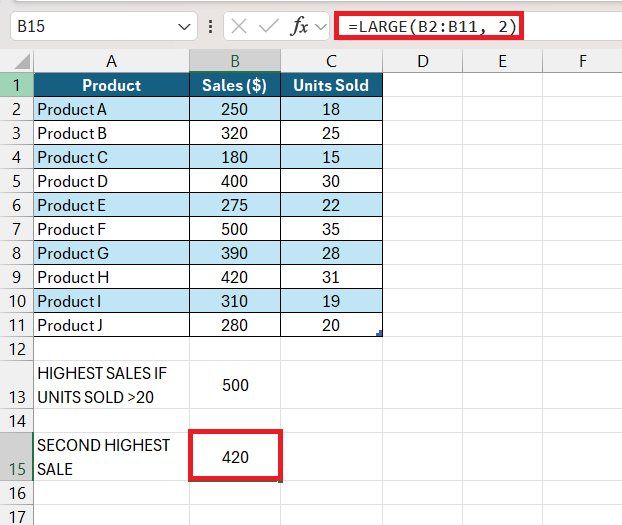Click the Select All corner triangle
Viewport: 622px width, 525px height.
23,62
